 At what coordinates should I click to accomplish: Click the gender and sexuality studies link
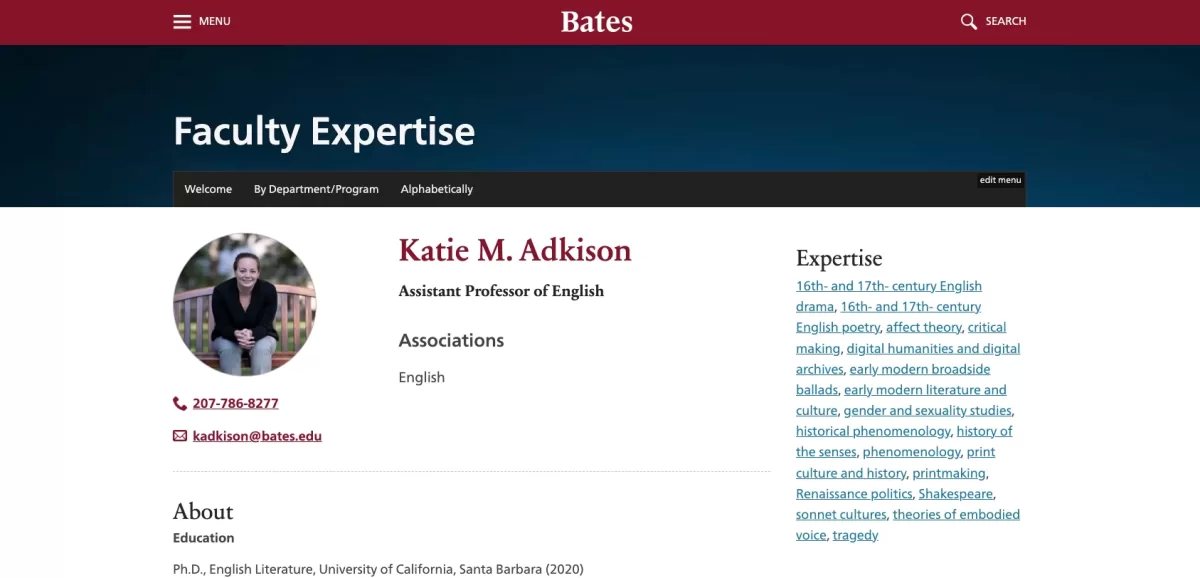(x=928, y=410)
